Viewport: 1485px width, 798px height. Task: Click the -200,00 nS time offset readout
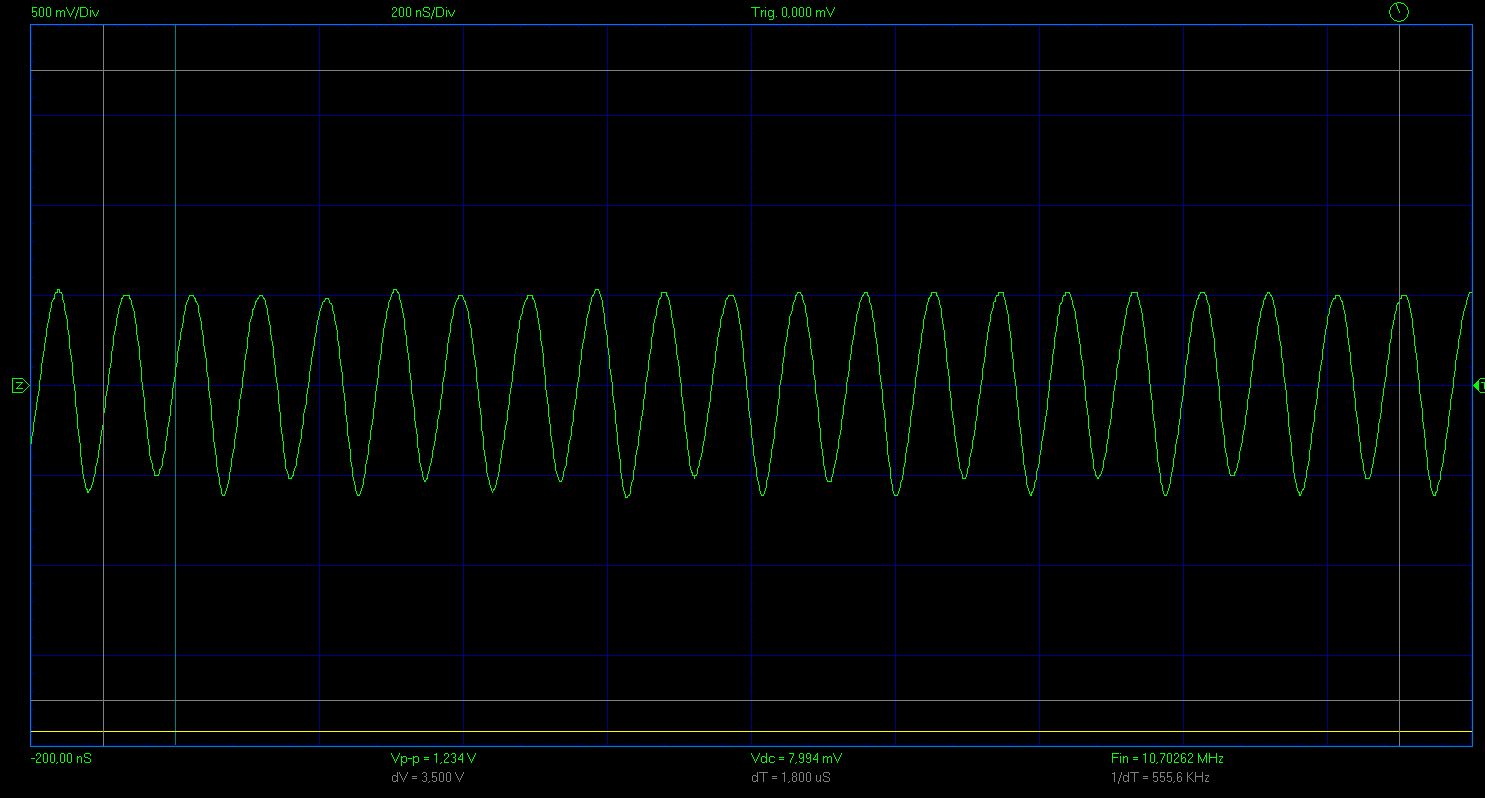click(61, 759)
